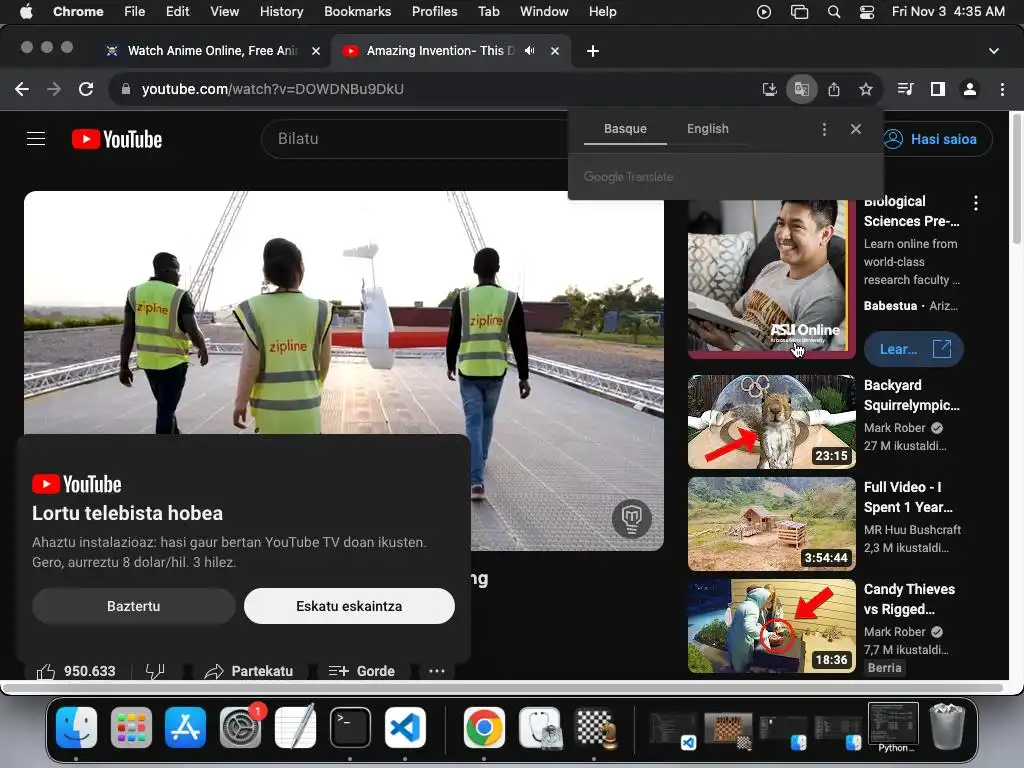This screenshot has width=1024, height=768.
Task: Open the Trash in the dock
Action: coord(947,726)
